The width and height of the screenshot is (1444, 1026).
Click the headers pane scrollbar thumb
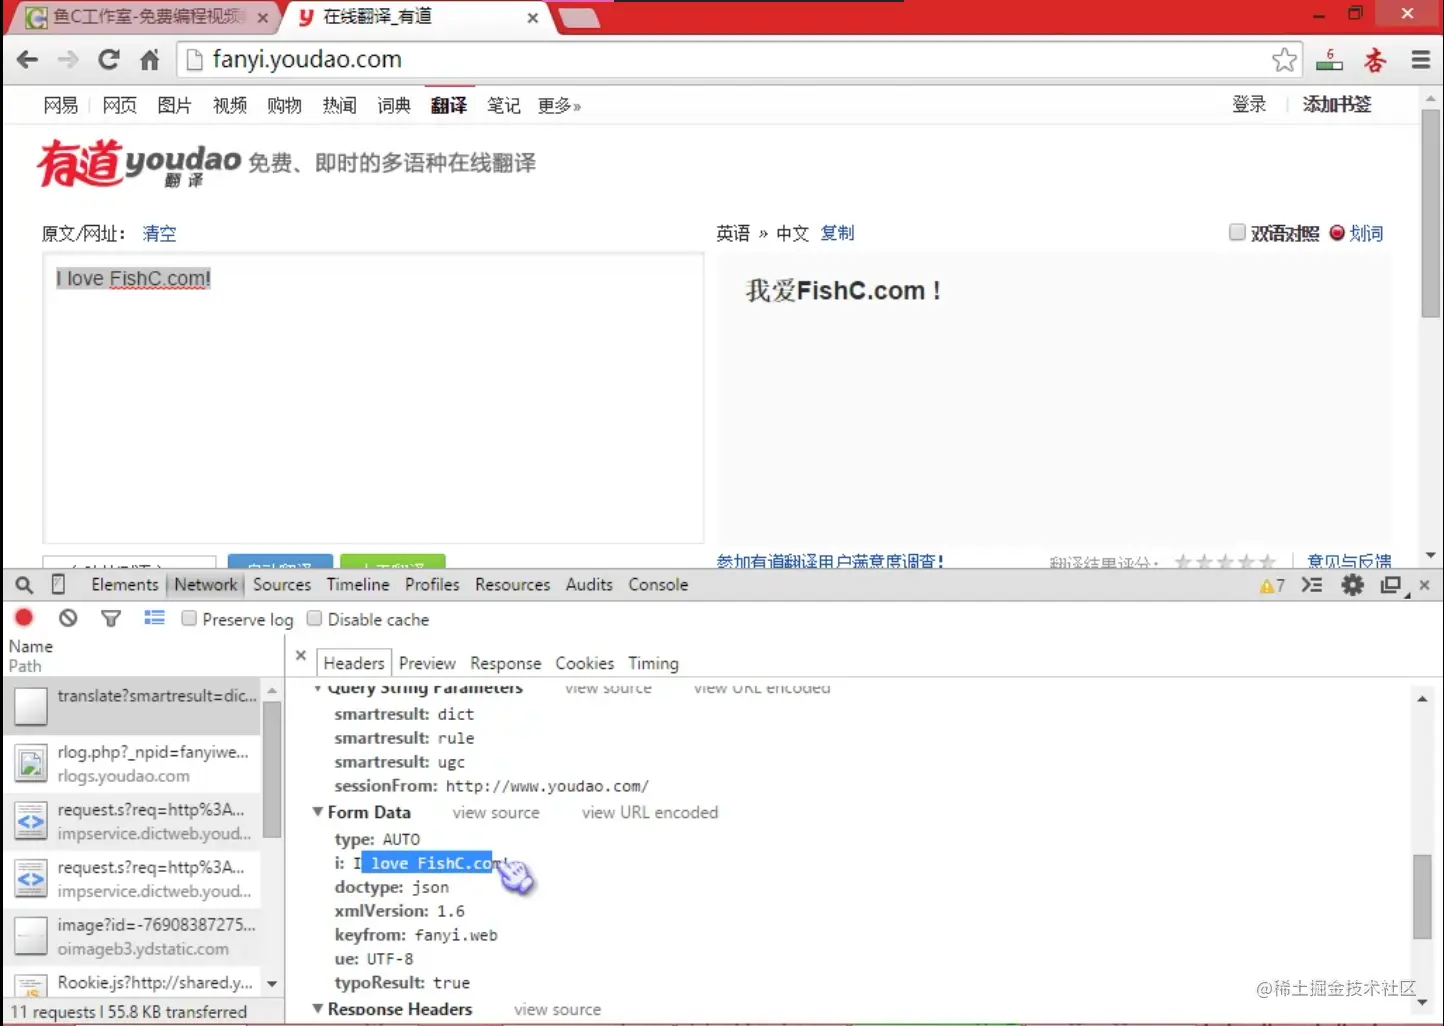point(1422,897)
